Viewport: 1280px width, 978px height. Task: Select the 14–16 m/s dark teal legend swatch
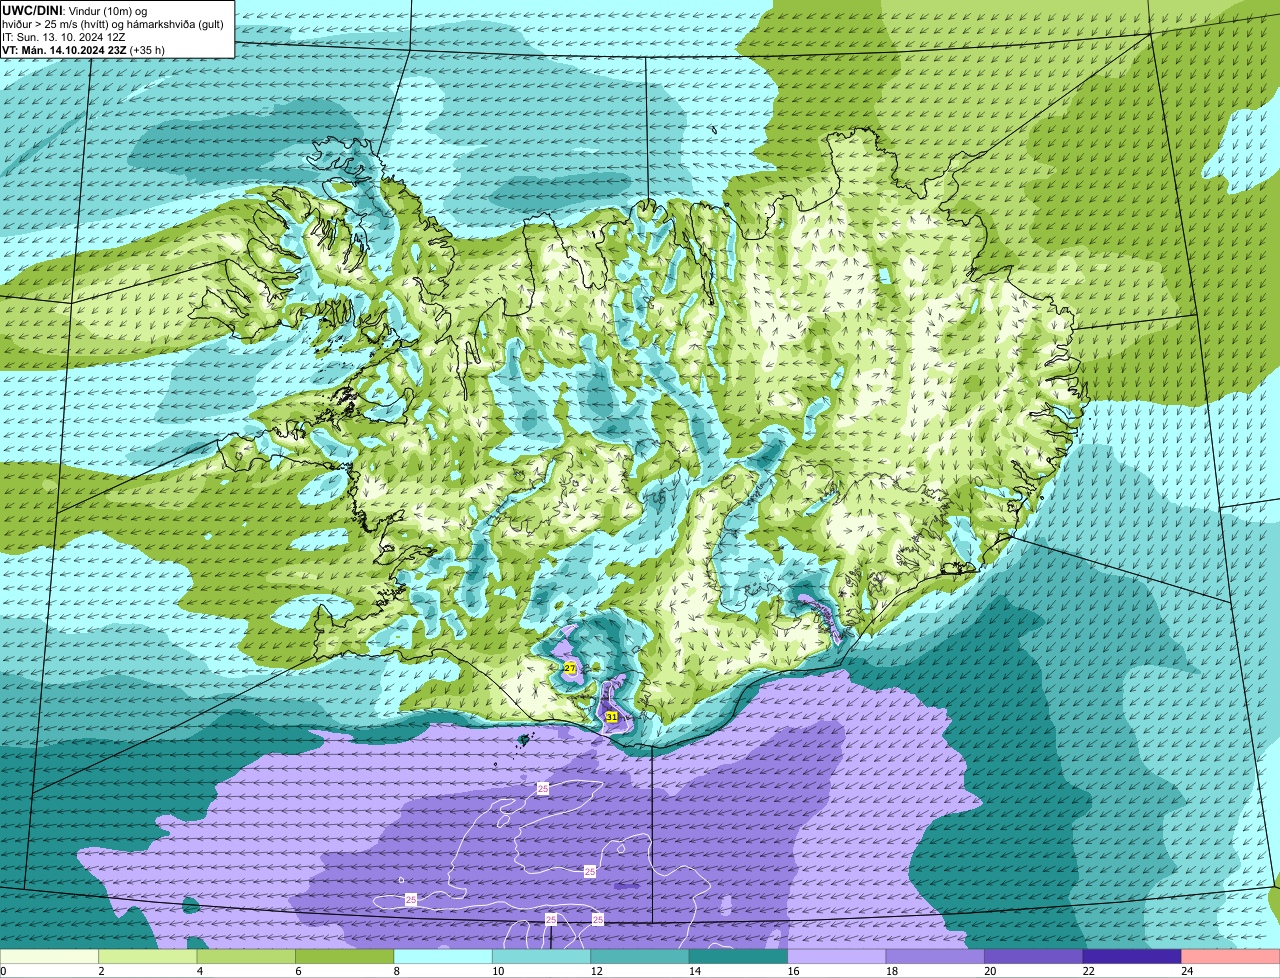click(738, 957)
